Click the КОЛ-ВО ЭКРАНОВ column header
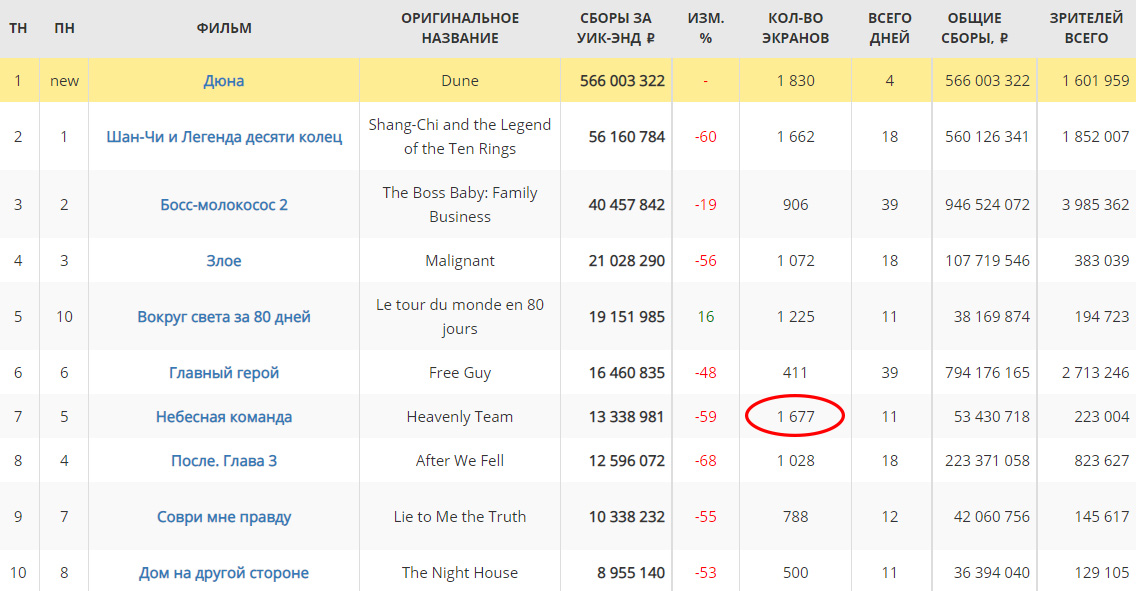Screen dimensions: 1136x591 (795, 28)
